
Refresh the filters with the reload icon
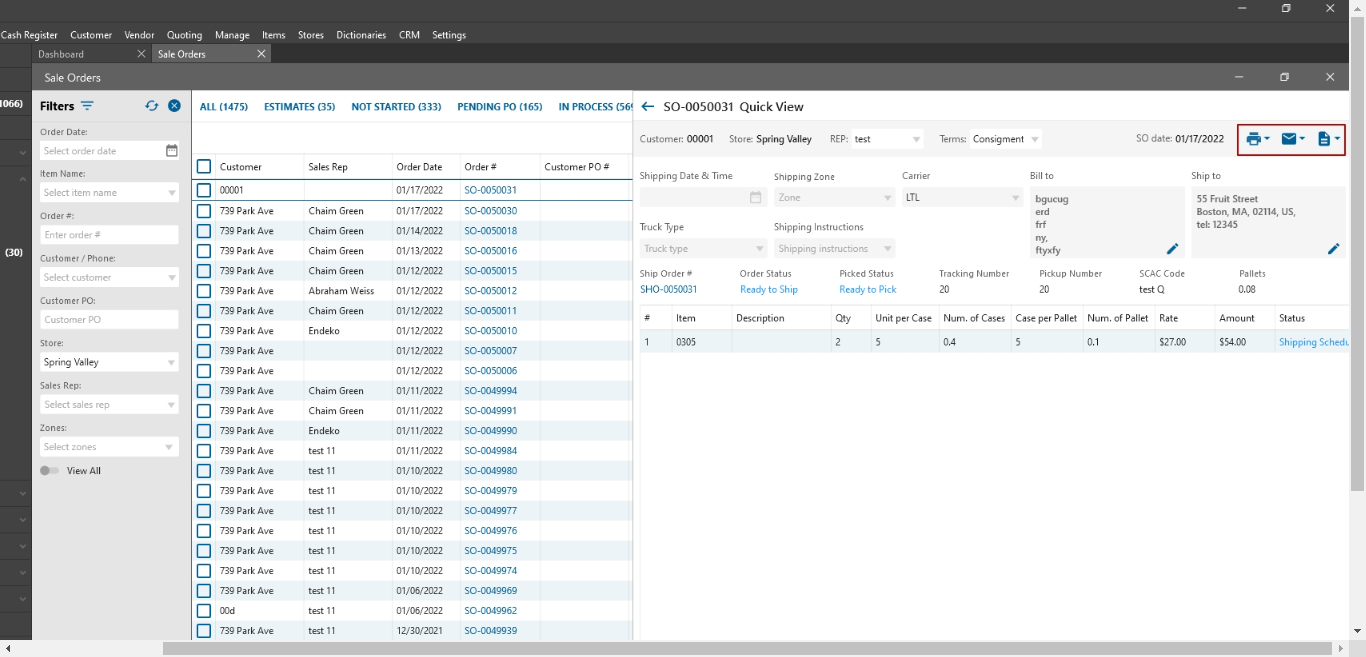point(152,106)
